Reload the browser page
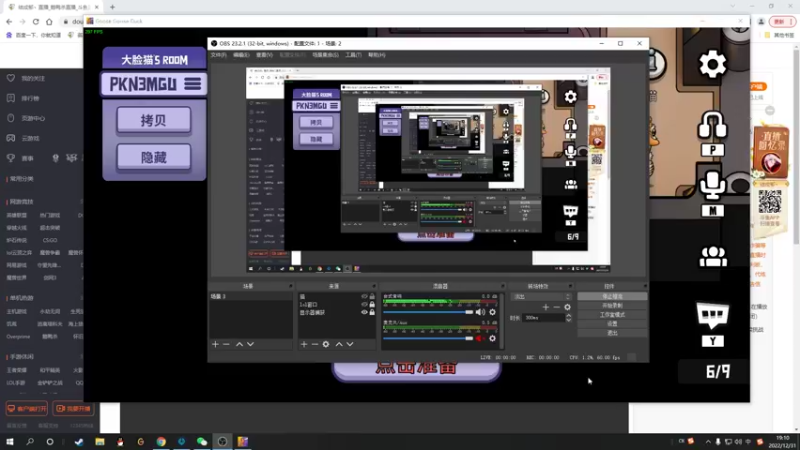 pyautogui.click(x=36, y=21)
